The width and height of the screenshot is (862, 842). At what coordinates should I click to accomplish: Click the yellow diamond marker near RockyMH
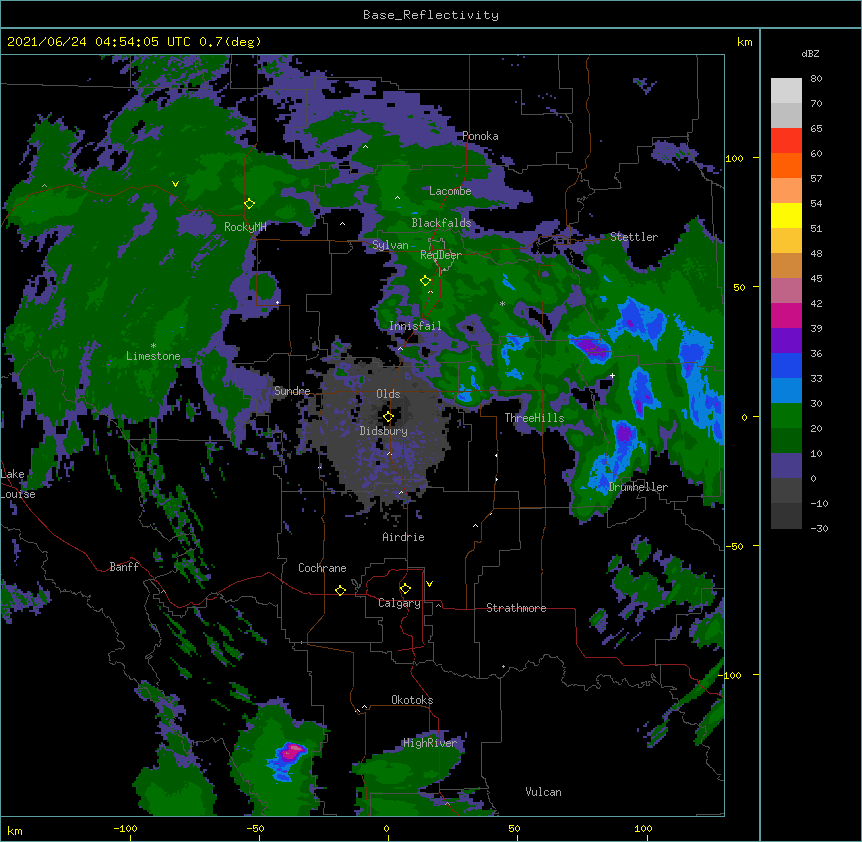[249, 204]
